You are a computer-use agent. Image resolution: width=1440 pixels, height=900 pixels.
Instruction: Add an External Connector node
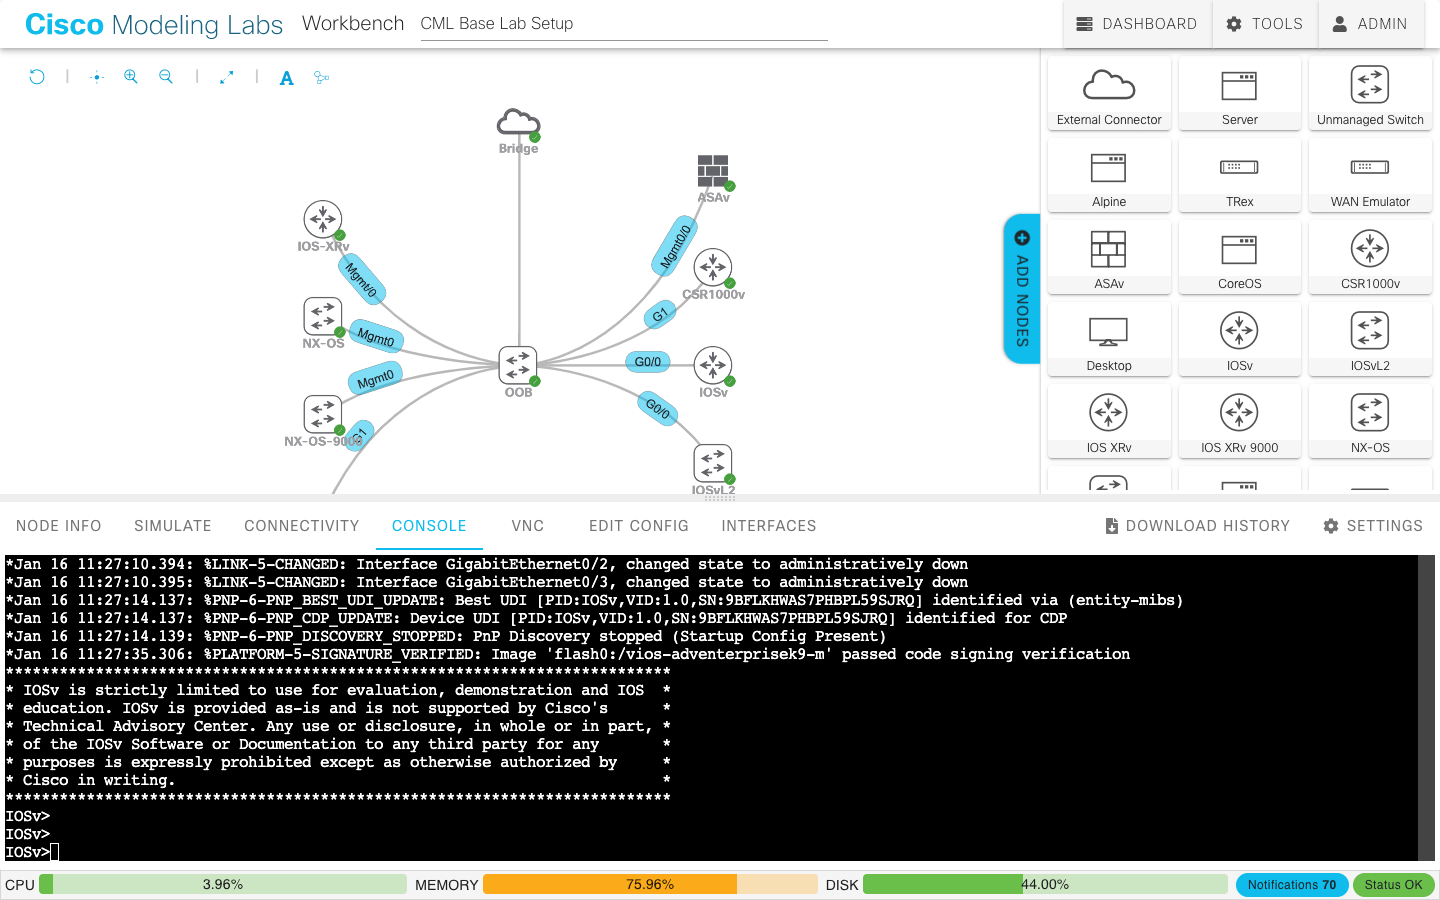point(1109,93)
